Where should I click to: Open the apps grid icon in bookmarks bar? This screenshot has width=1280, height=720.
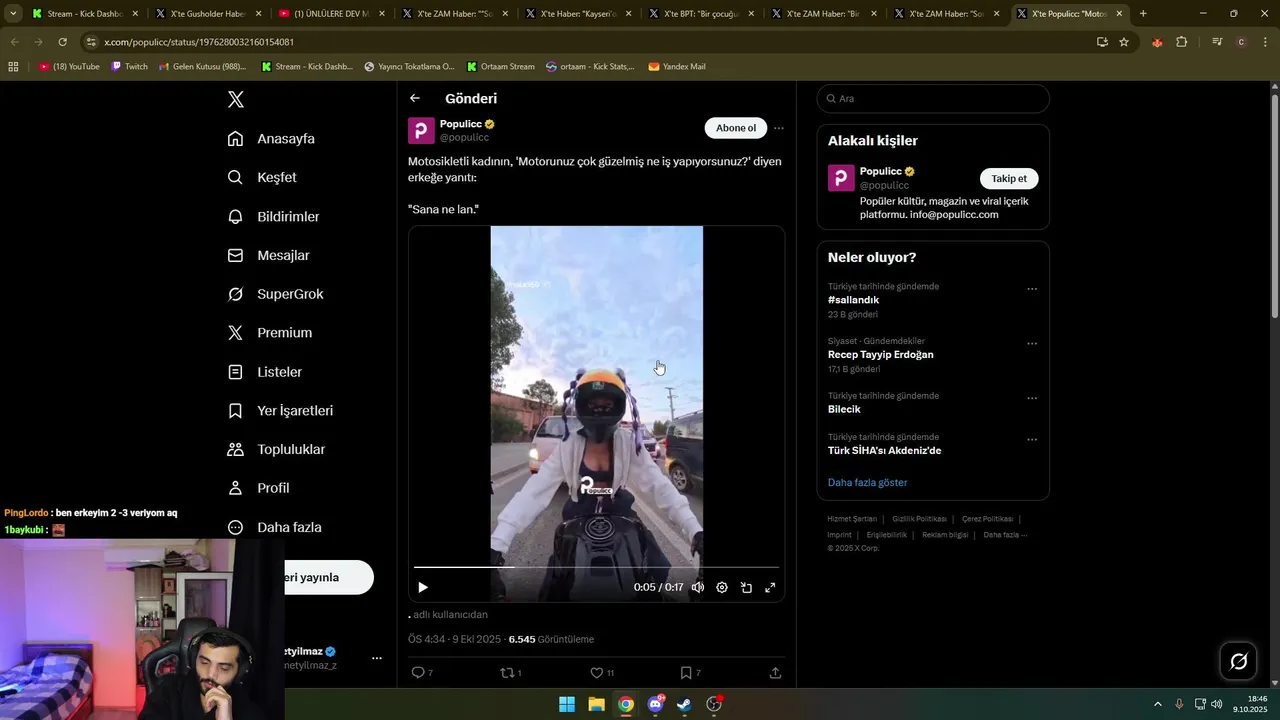[13, 67]
